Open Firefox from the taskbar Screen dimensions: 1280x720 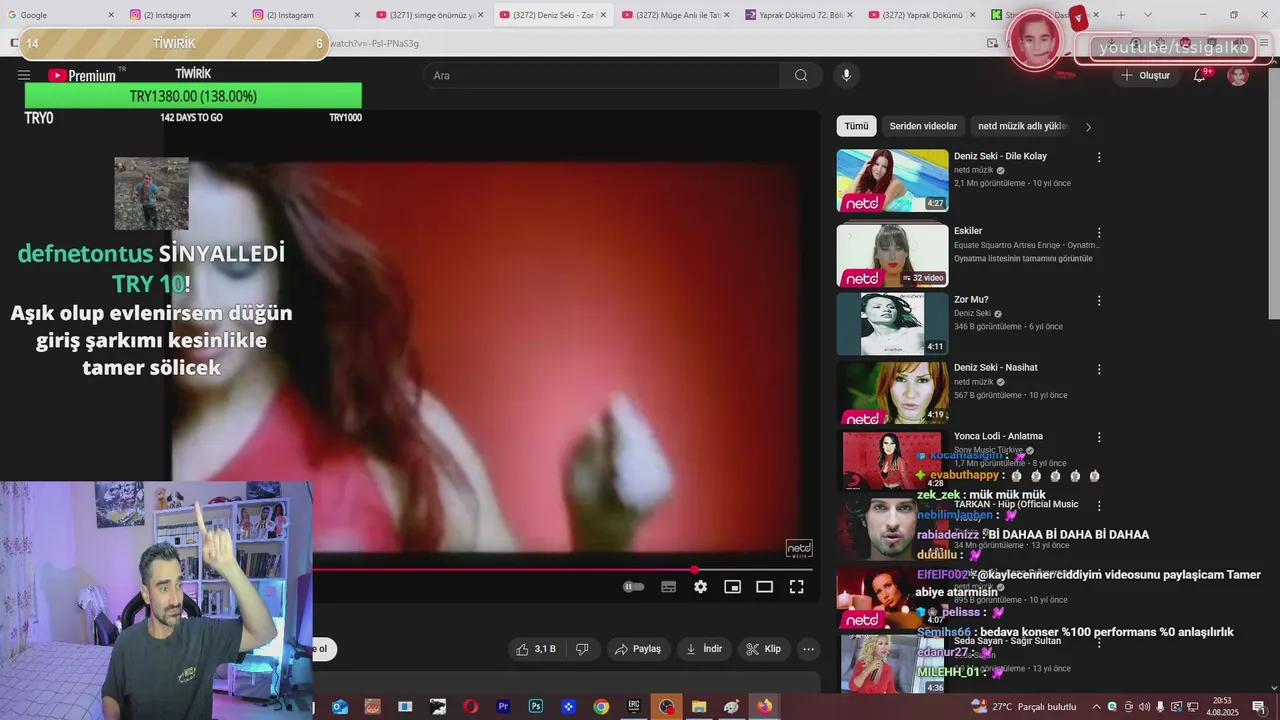[x=764, y=706]
